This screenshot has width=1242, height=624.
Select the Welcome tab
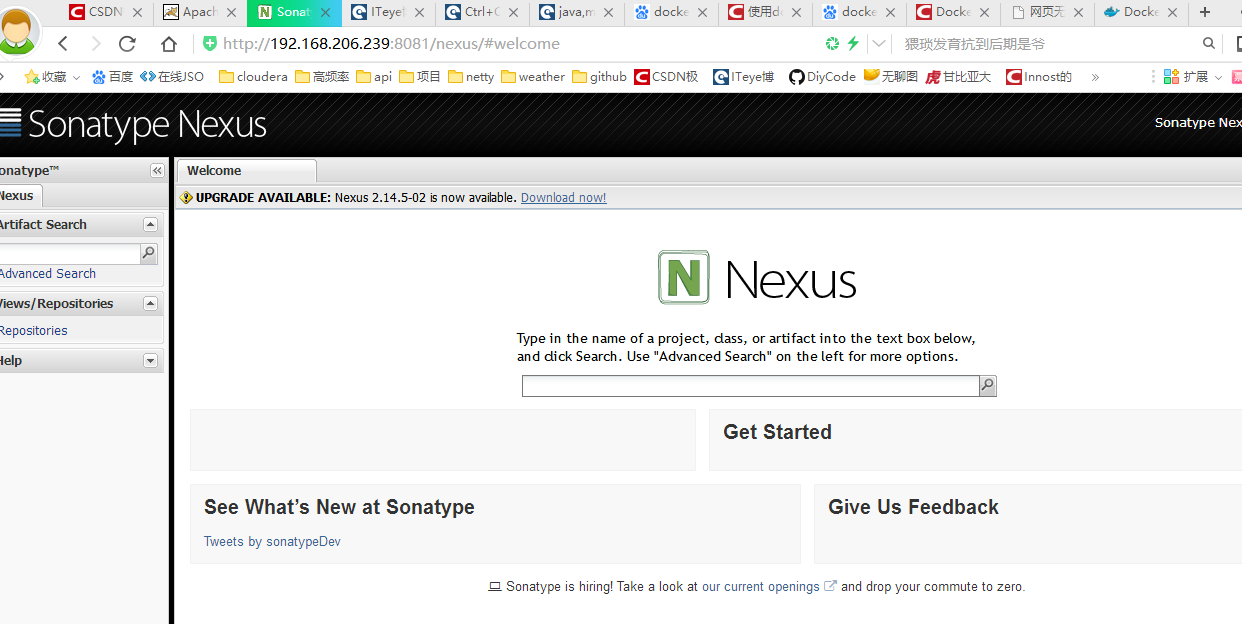[246, 171]
